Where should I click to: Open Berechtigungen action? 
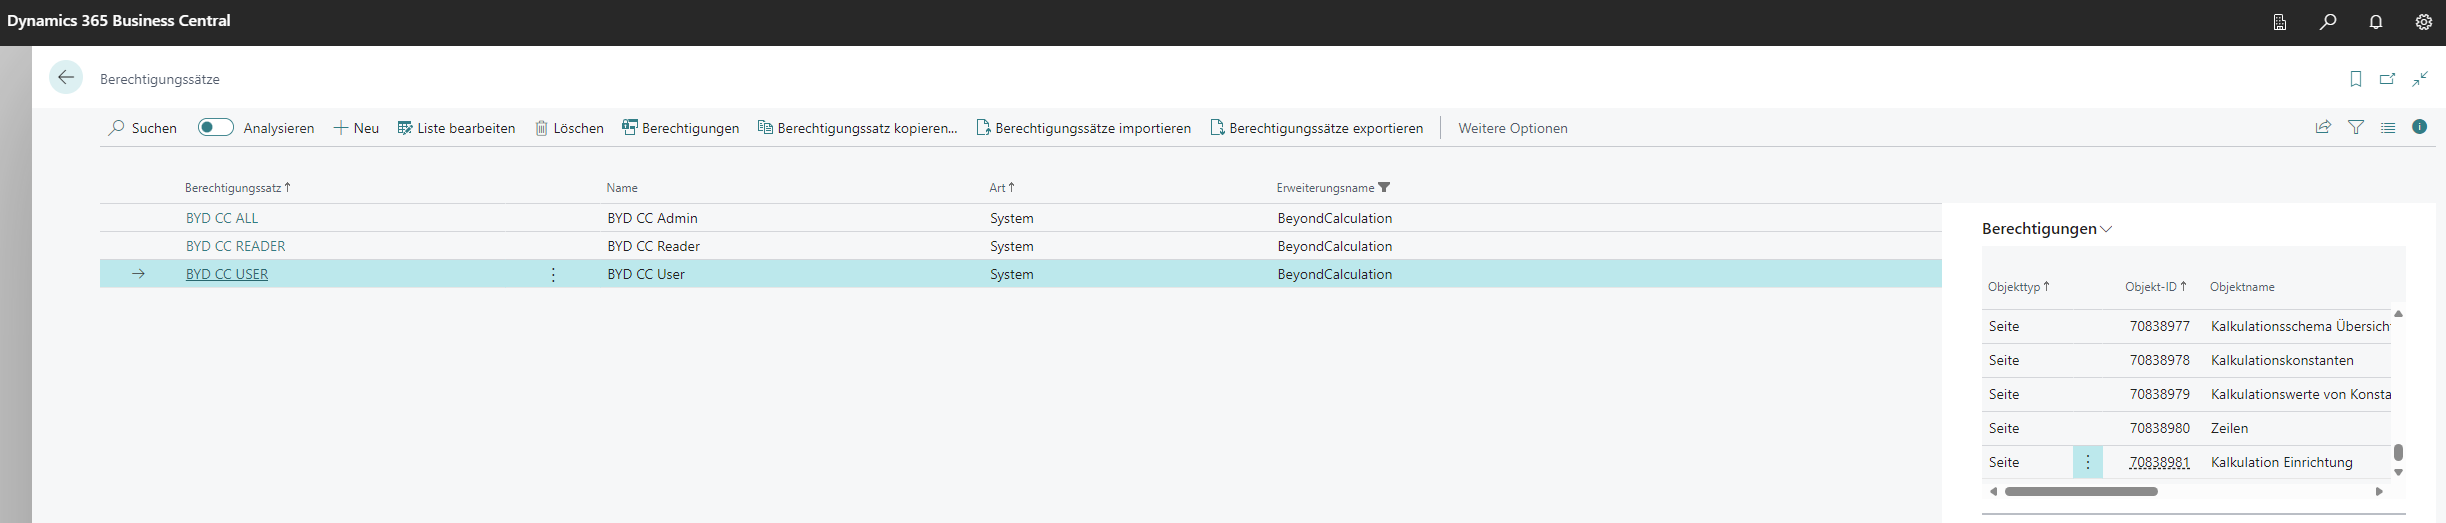(x=681, y=128)
